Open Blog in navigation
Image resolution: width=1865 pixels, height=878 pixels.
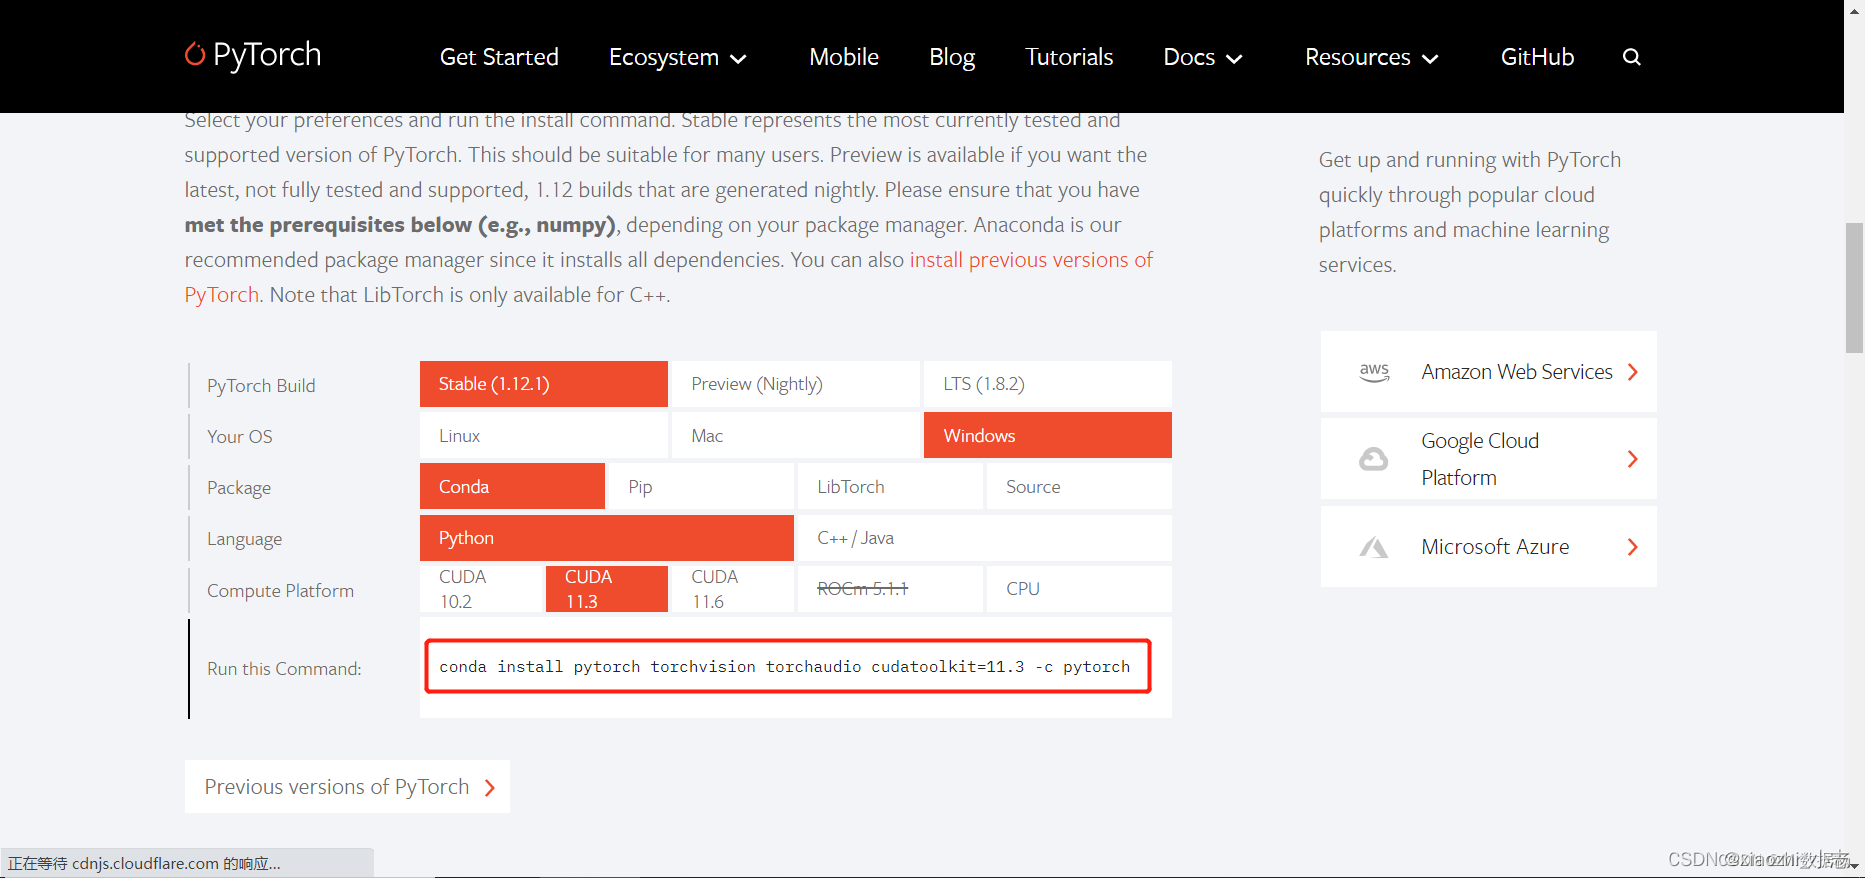click(x=952, y=57)
